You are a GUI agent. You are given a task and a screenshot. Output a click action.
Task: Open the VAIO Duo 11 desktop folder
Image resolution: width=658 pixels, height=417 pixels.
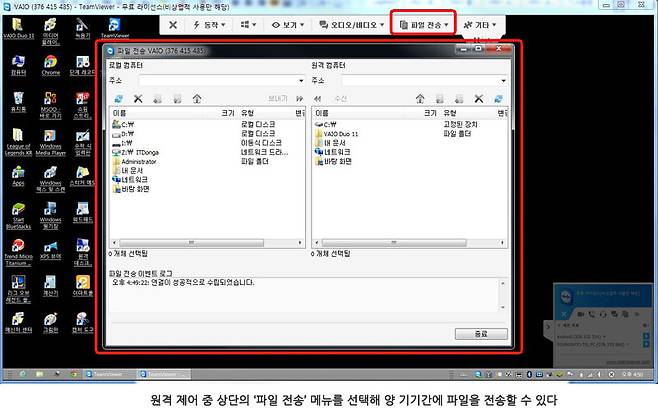[18, 29]
